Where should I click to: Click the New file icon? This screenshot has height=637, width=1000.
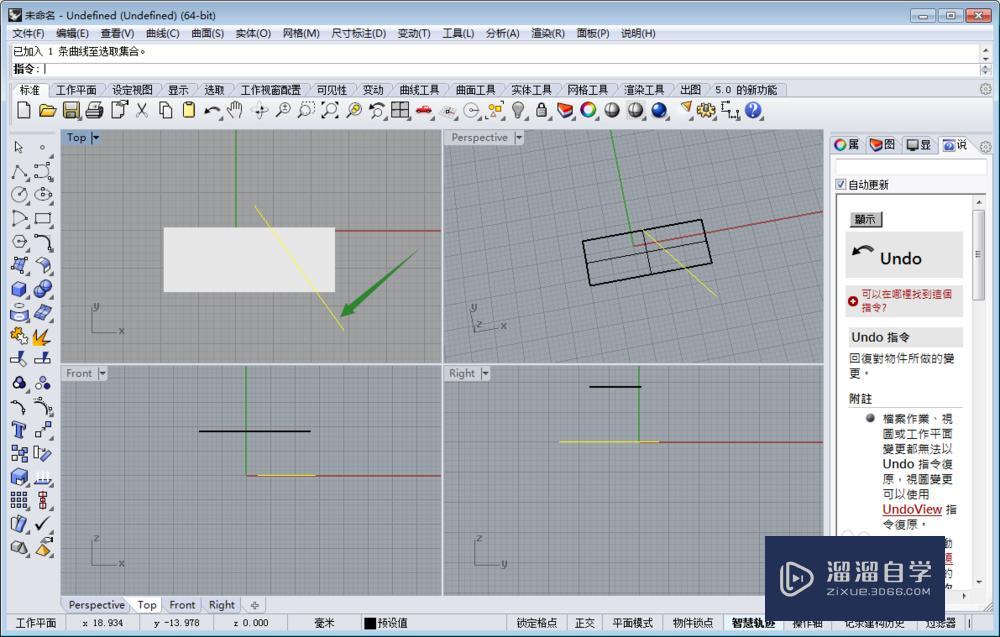point(24,110)
